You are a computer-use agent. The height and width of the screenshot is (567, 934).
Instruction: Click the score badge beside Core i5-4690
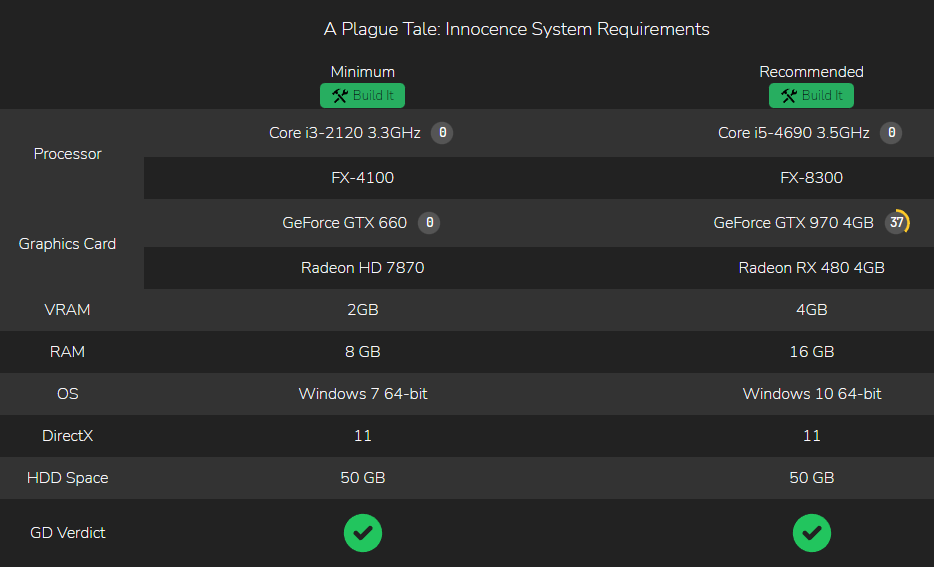click(891, 133)
